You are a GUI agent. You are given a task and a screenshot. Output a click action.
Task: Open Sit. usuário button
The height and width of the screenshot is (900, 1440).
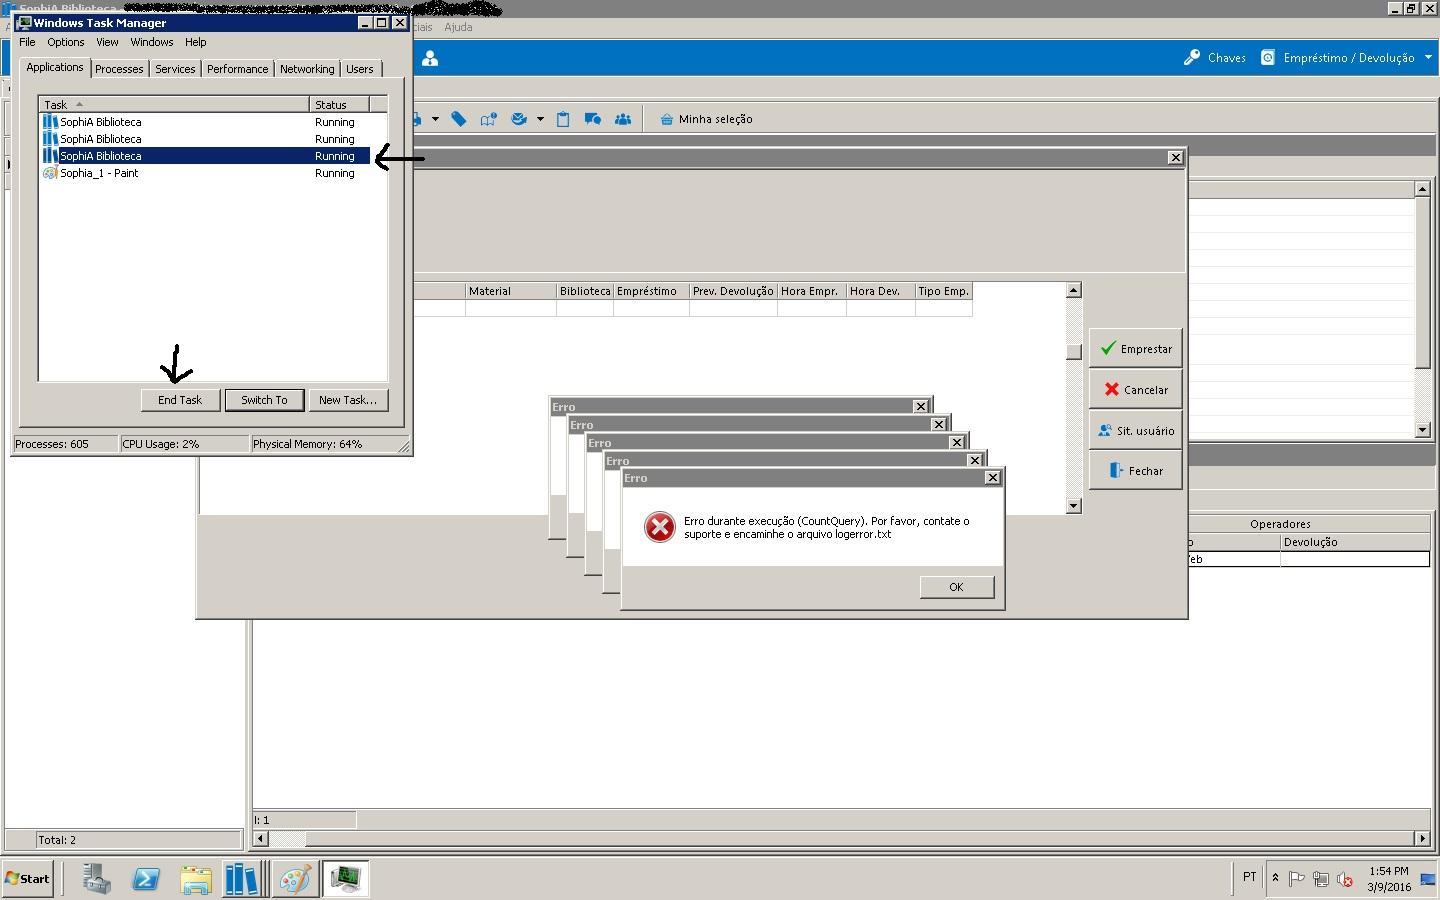pos(1136,431)
